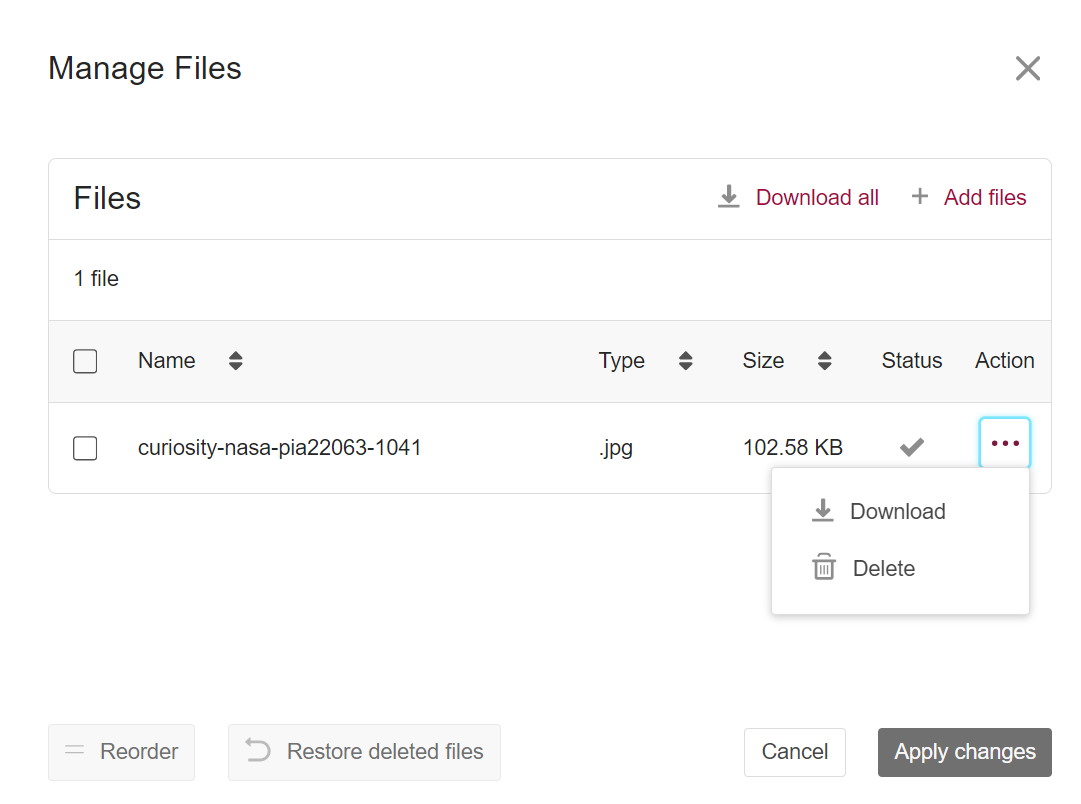The height and width of the screenshot is (804, 1081).
Task: Click the checkmark in the Status column
Action: tap(911, 447)
